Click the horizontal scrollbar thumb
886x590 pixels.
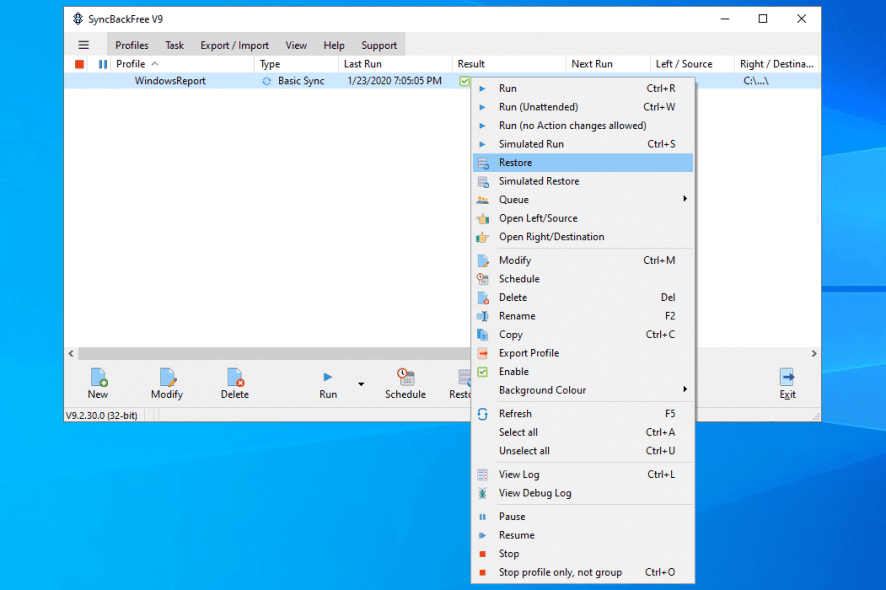click(x=275, y=354)
